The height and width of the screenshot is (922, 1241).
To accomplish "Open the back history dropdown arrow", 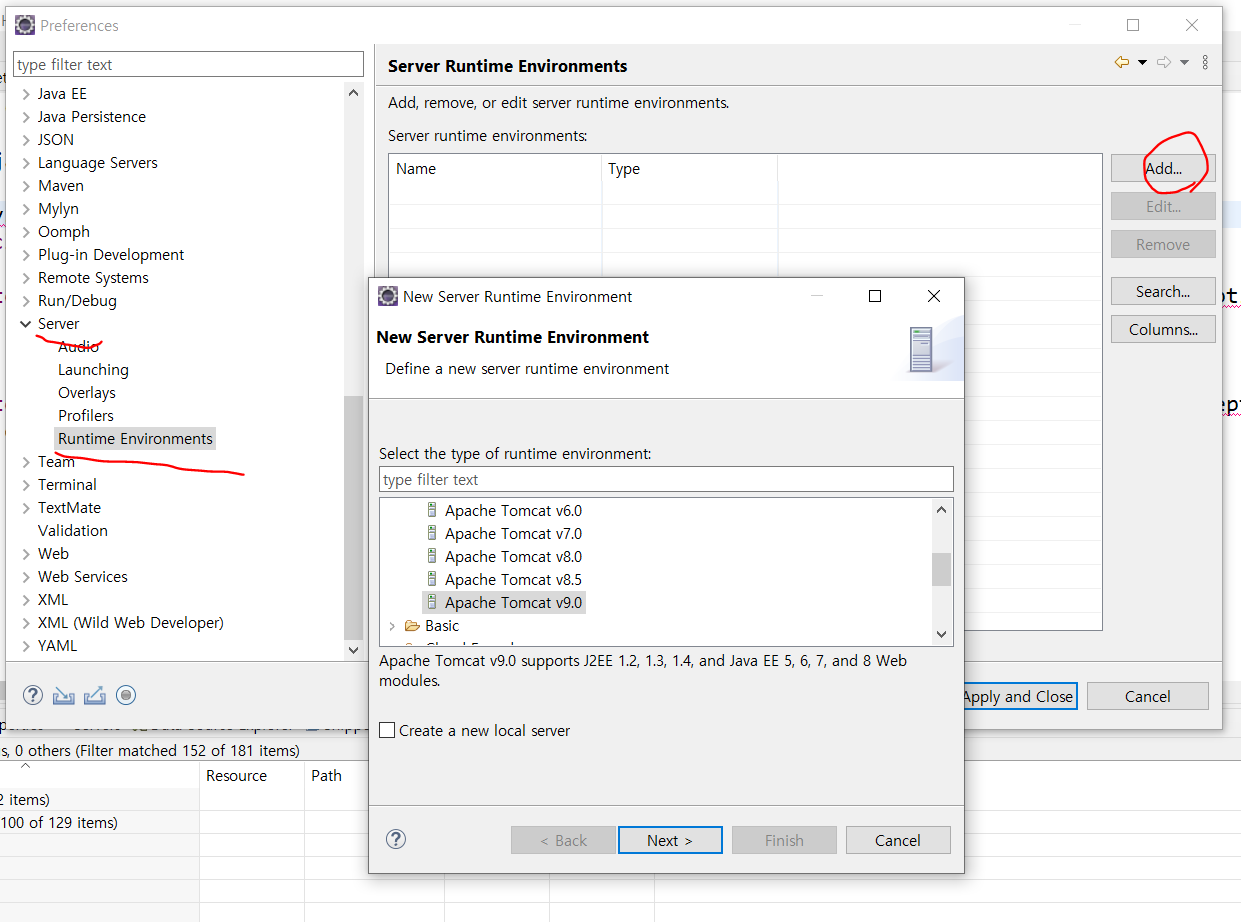I will [x=1142, y=63].
